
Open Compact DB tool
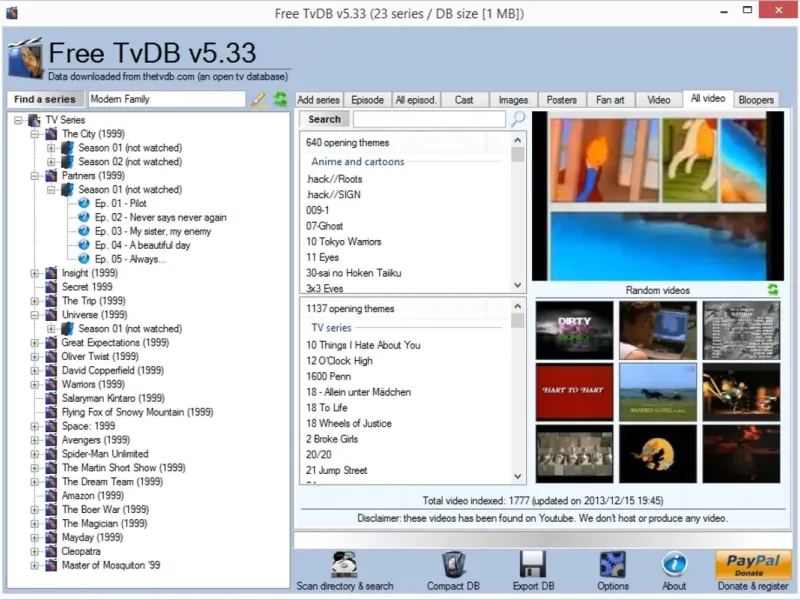453,563
